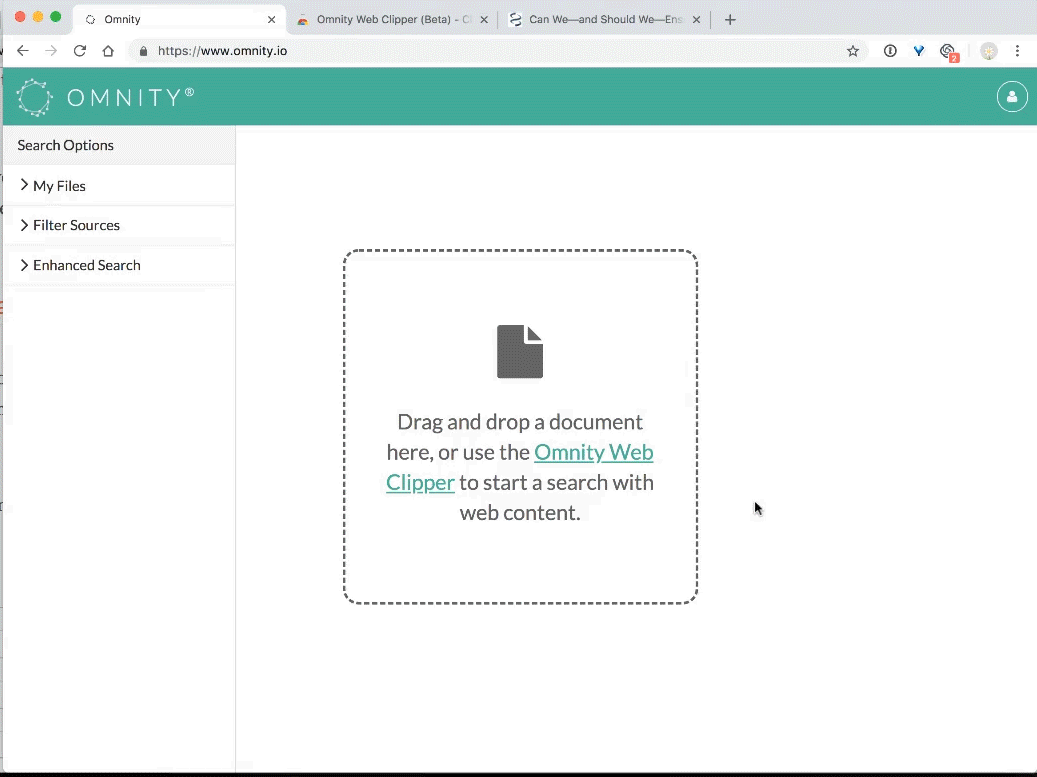Screen dimensions: 1037x777
Task: Open the extension icon with the red badge
Action: (x=948, y=52)
